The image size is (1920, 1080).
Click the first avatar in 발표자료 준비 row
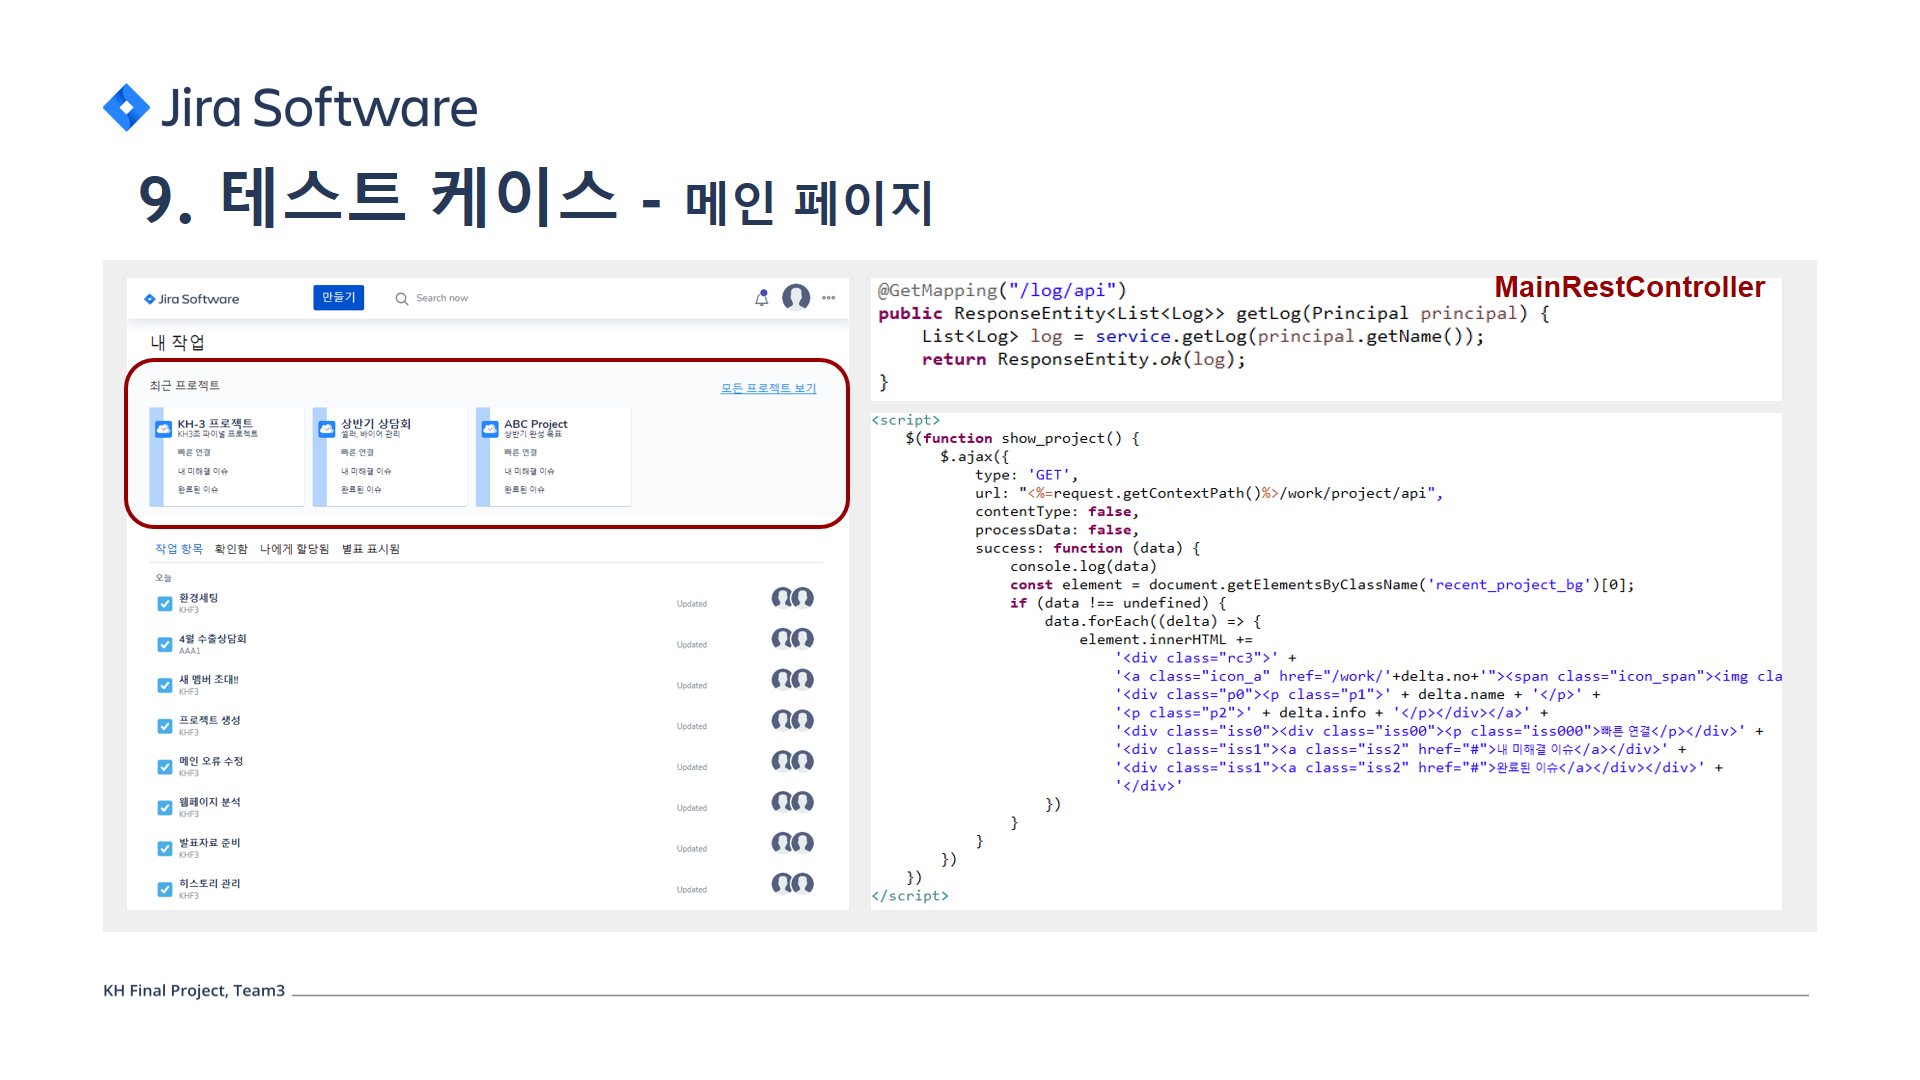click(x=782, y=843)
